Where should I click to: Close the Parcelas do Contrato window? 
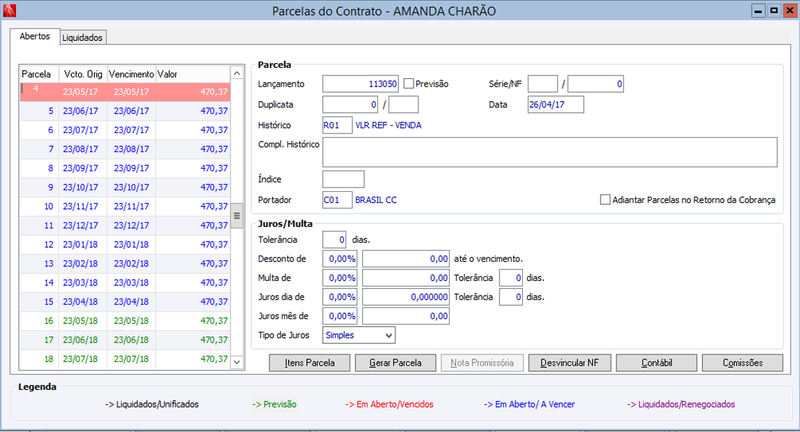[789, 11]
